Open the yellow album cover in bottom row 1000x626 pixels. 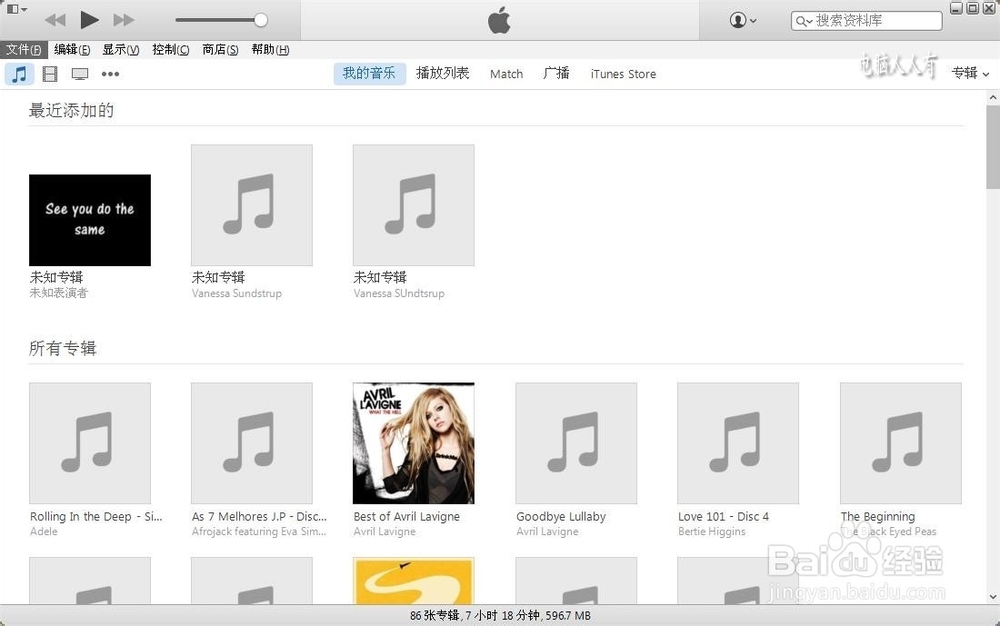(414, 581)
